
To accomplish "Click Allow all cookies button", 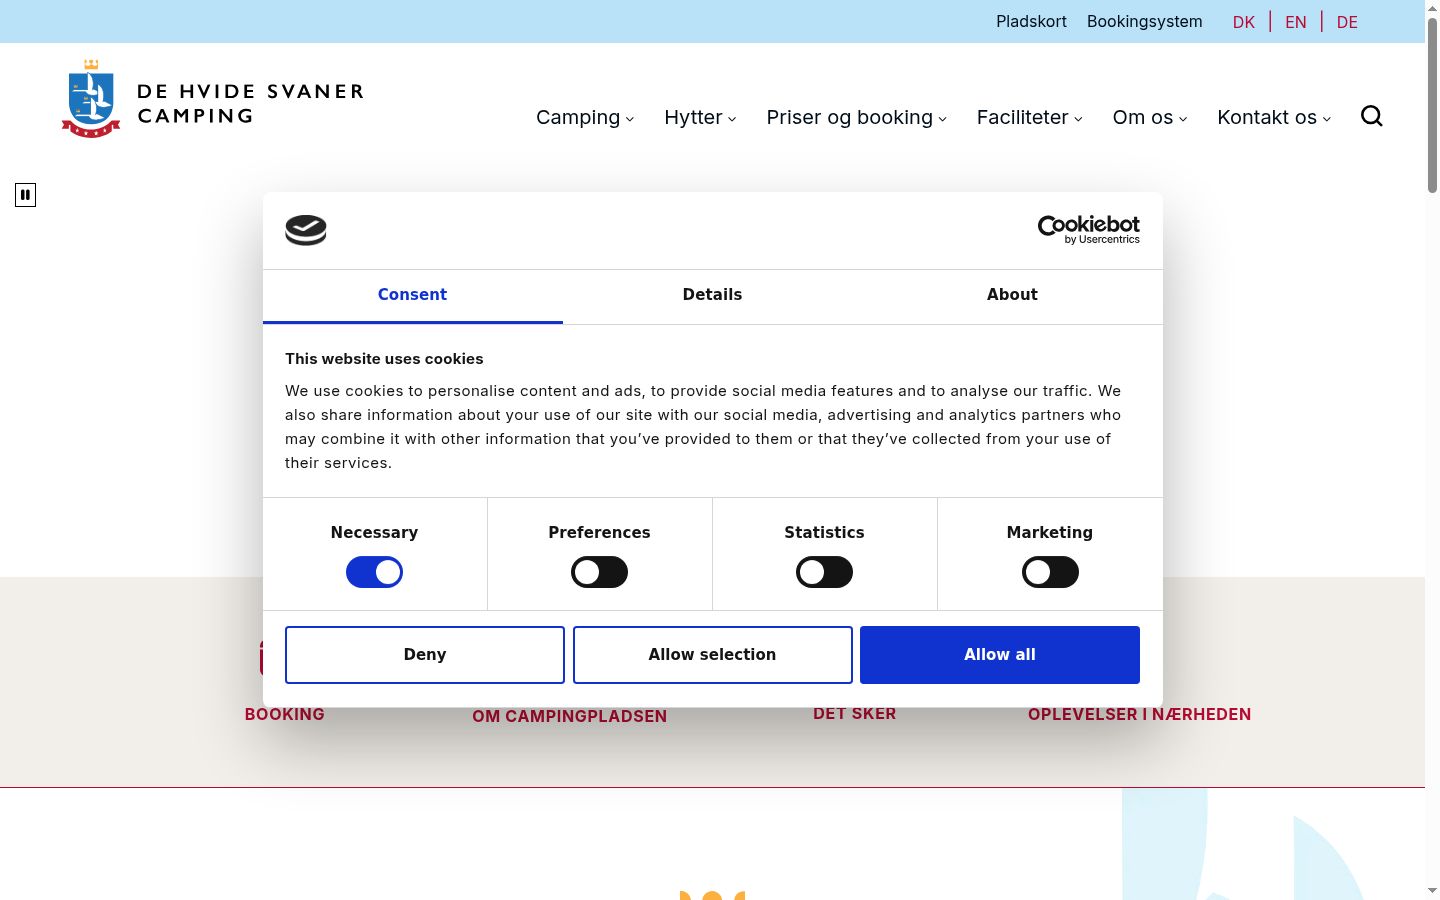I will pos(1000,655).
